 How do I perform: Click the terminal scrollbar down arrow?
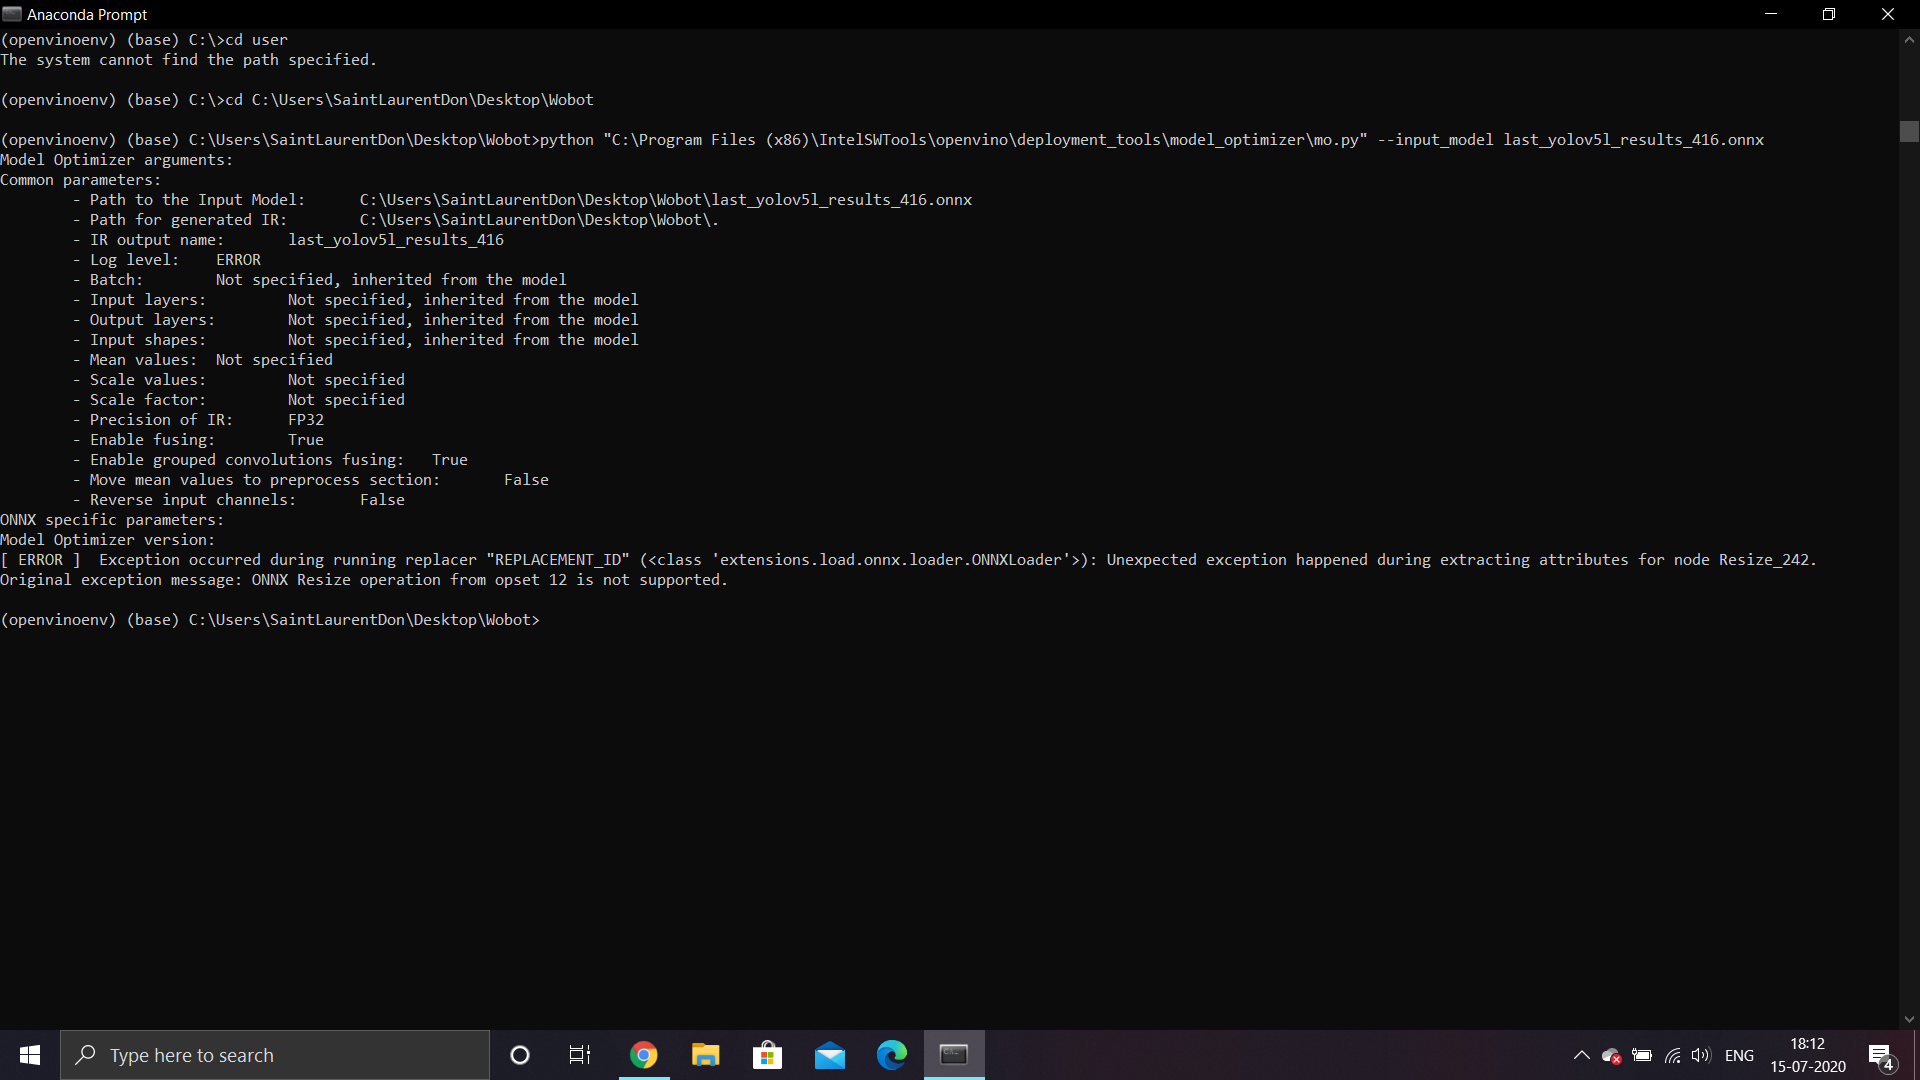(x=1909, y=1019)
